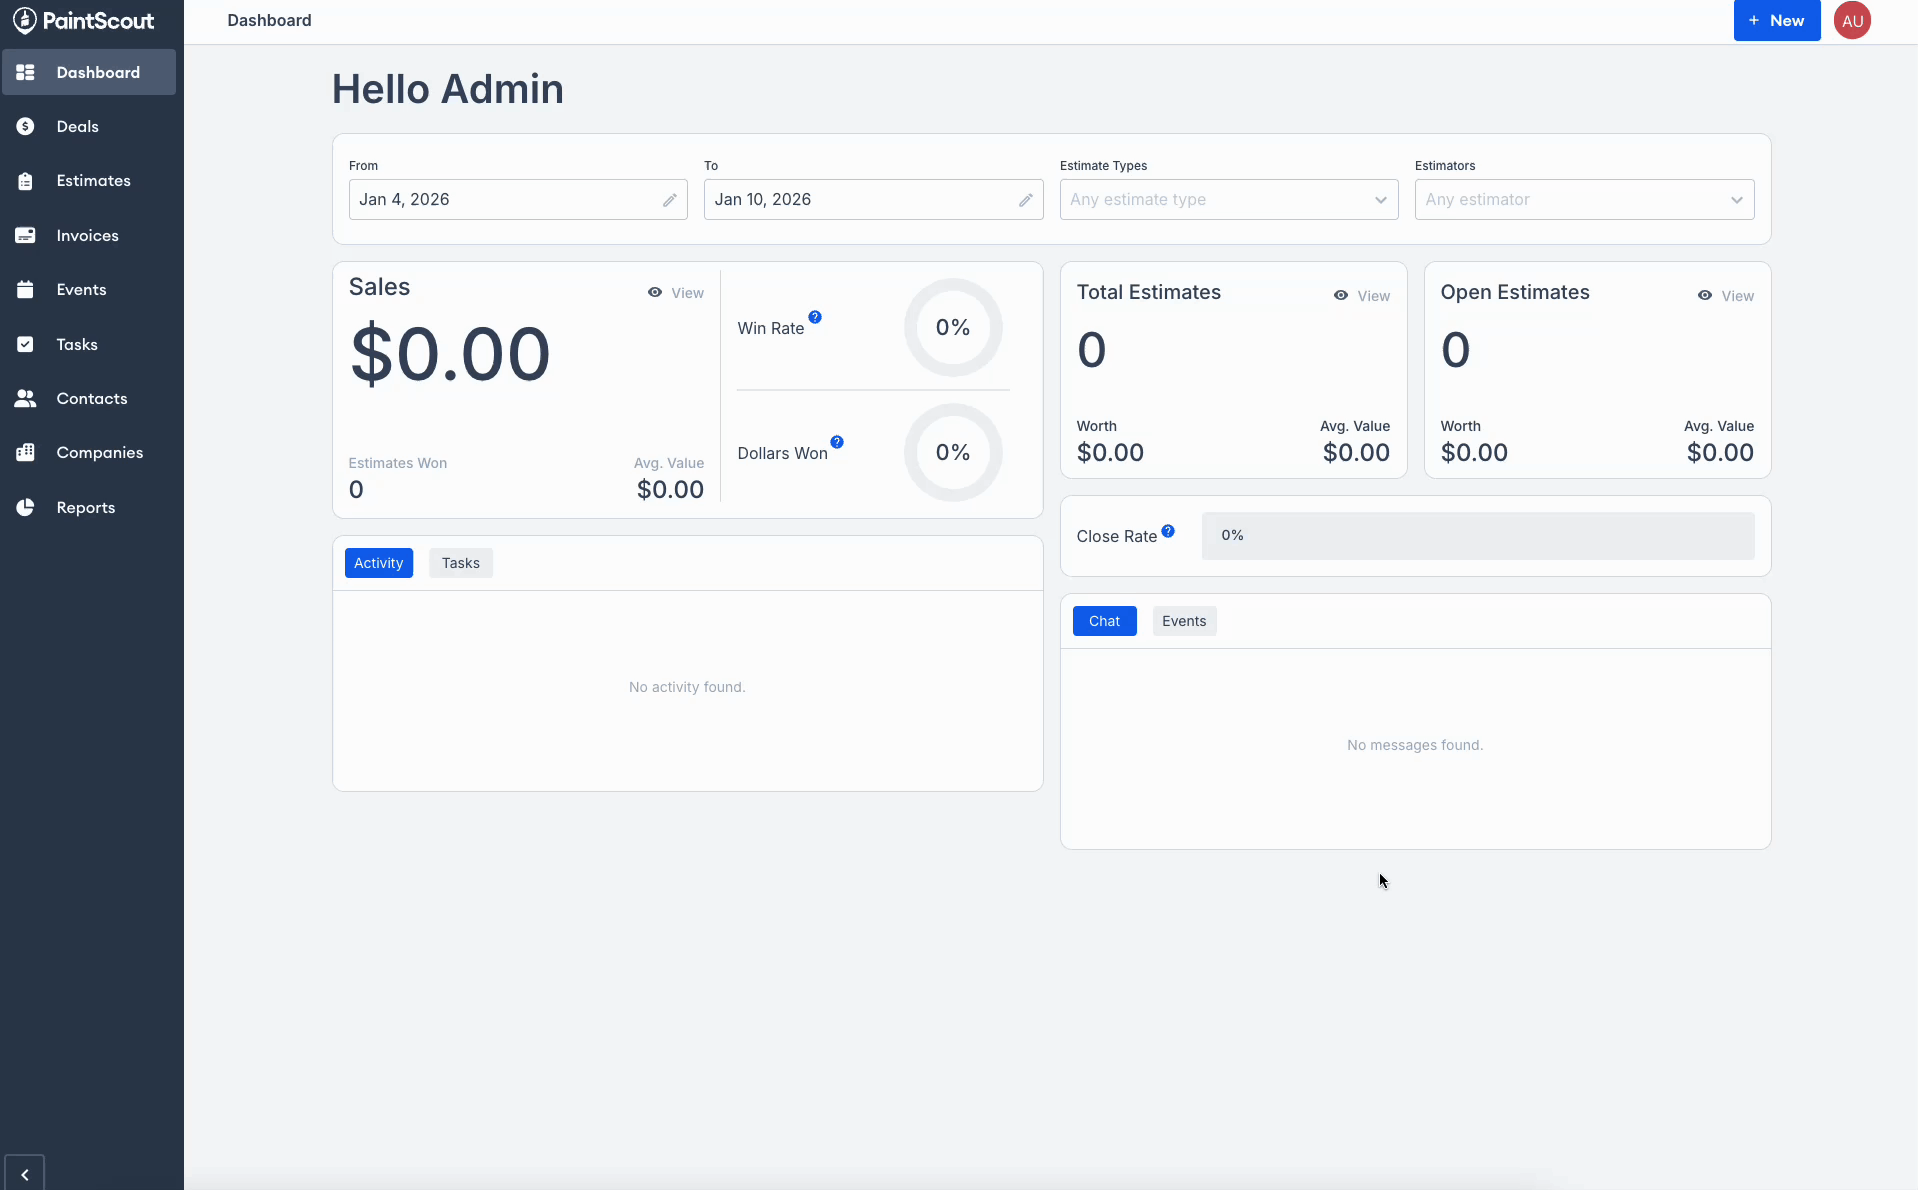Open the Deals dollar icon
The image size is (1918, 1190).
coord(26,126)
